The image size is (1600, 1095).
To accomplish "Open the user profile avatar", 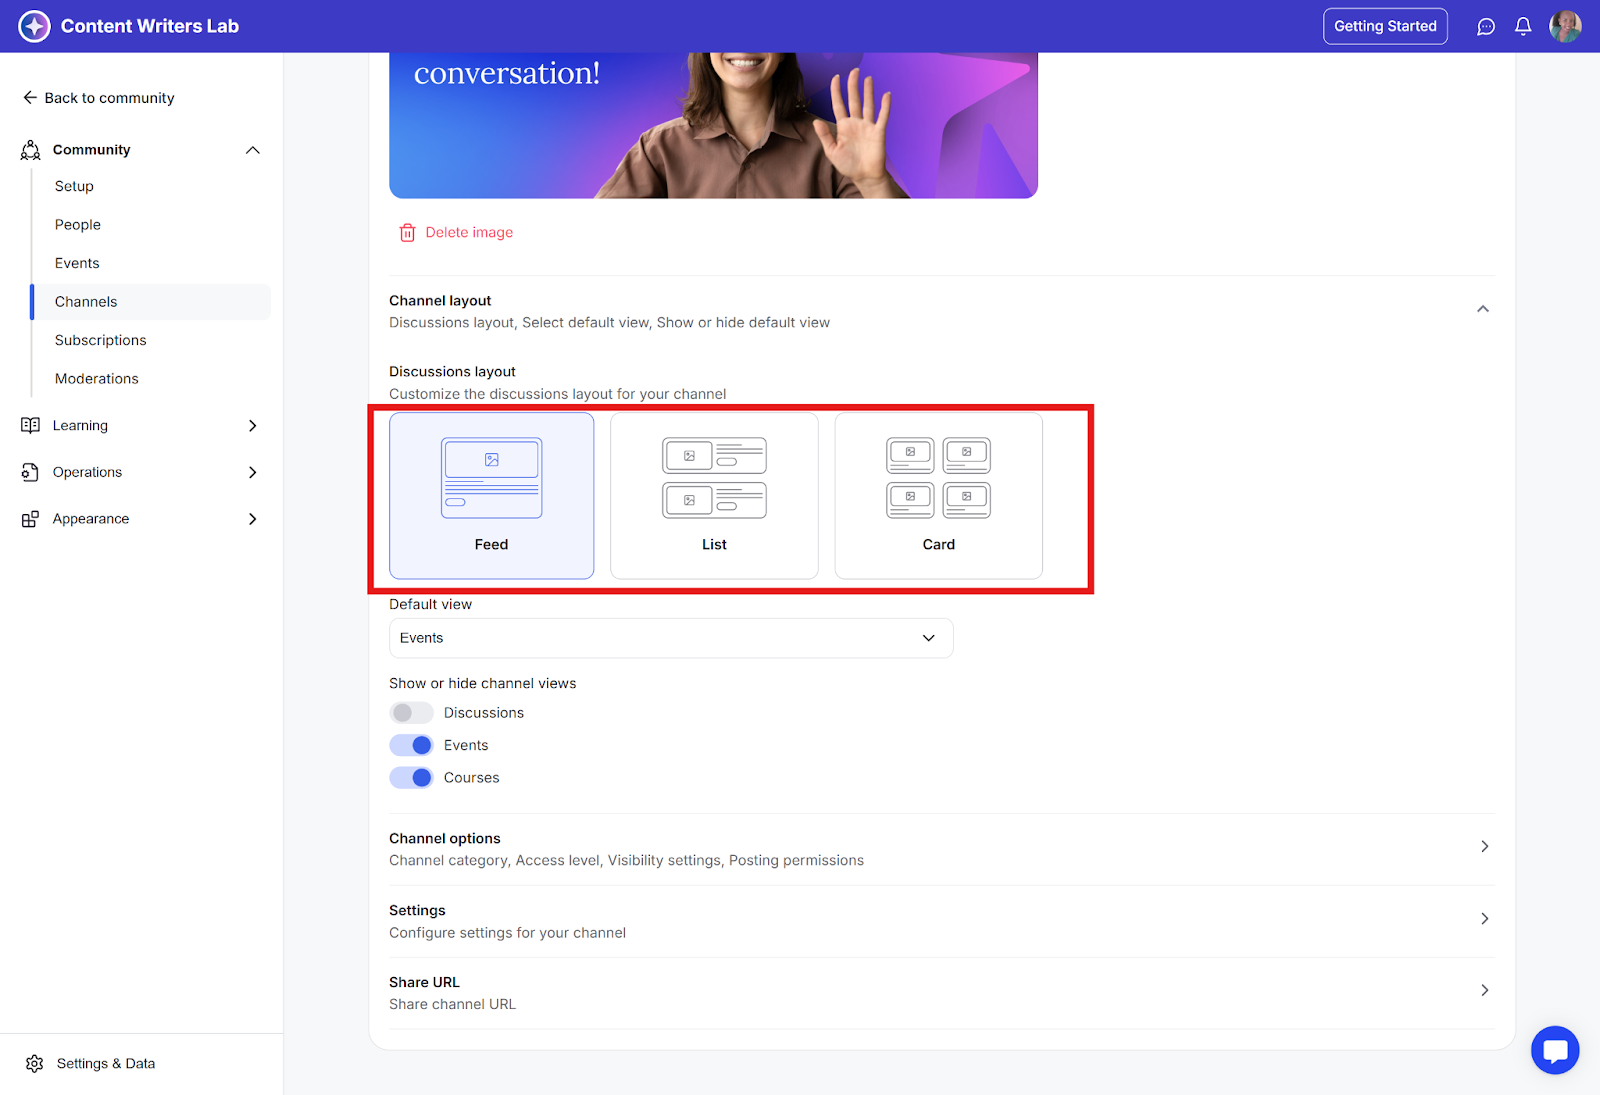I will pos(1565,26).
